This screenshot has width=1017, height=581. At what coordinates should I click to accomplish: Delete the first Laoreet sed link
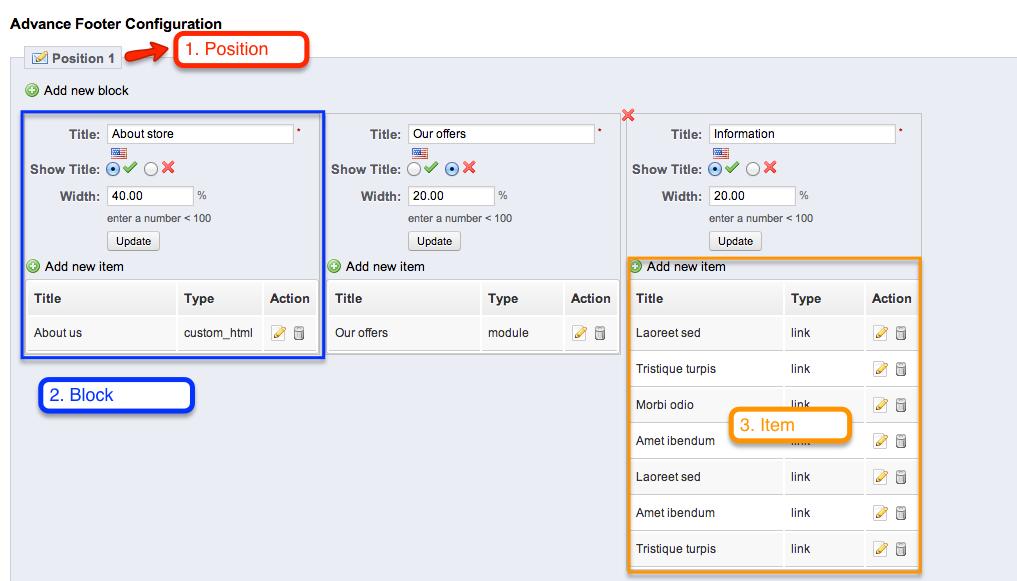pos(901,333)
